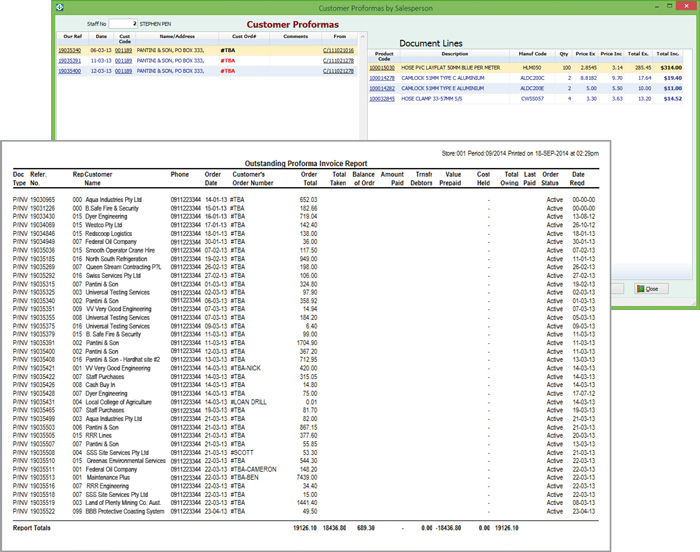The width and height of the screenshot is (700, 552).
Task: Open proforma reference 19035391
Action: (x=70, y=61)
